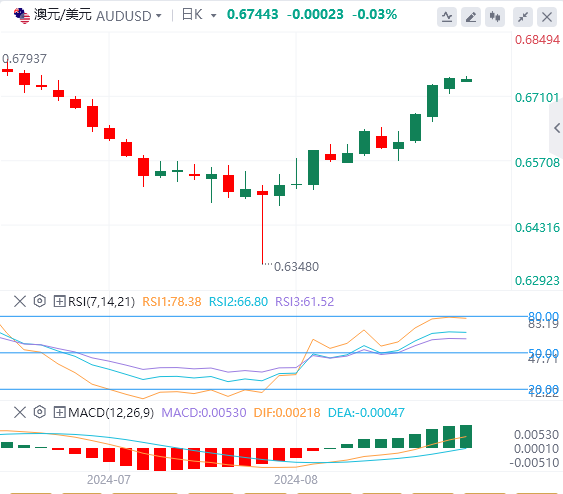Switch chart type with candlestick icon
This screenshot has width=563, height=494.
point(495,17)
